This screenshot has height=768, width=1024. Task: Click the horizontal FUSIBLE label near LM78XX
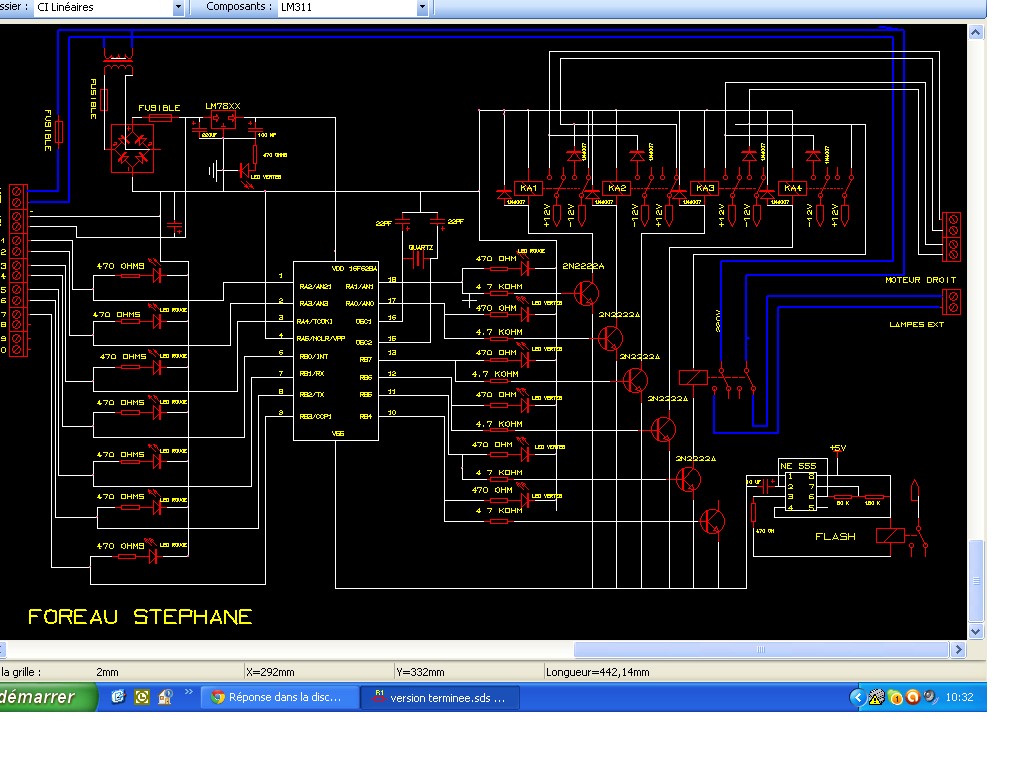tap(159, 108)
